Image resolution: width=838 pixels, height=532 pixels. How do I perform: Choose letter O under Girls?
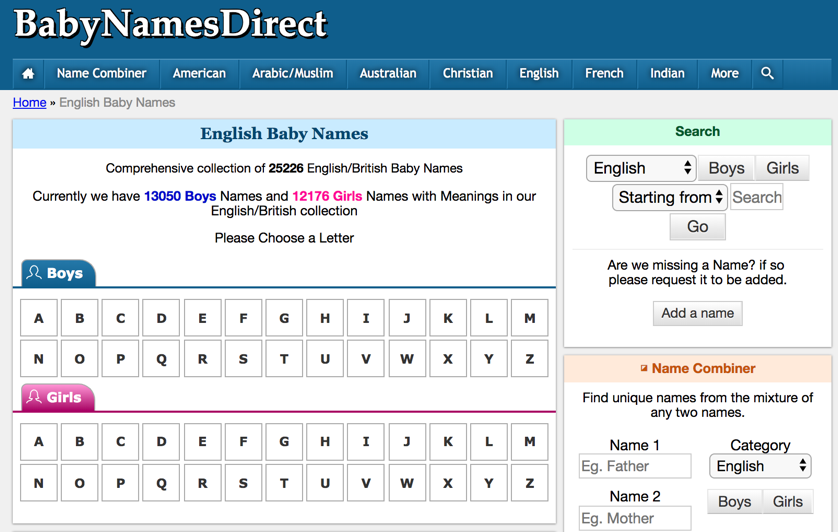coord(80,483)
